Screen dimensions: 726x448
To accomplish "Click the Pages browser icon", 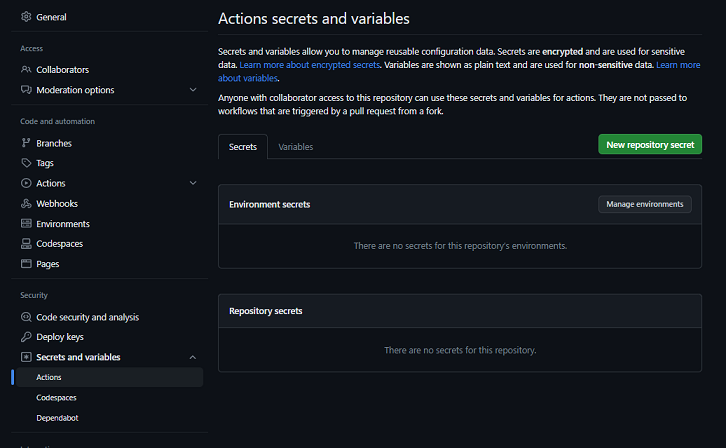I will click(x=26, y=264).
